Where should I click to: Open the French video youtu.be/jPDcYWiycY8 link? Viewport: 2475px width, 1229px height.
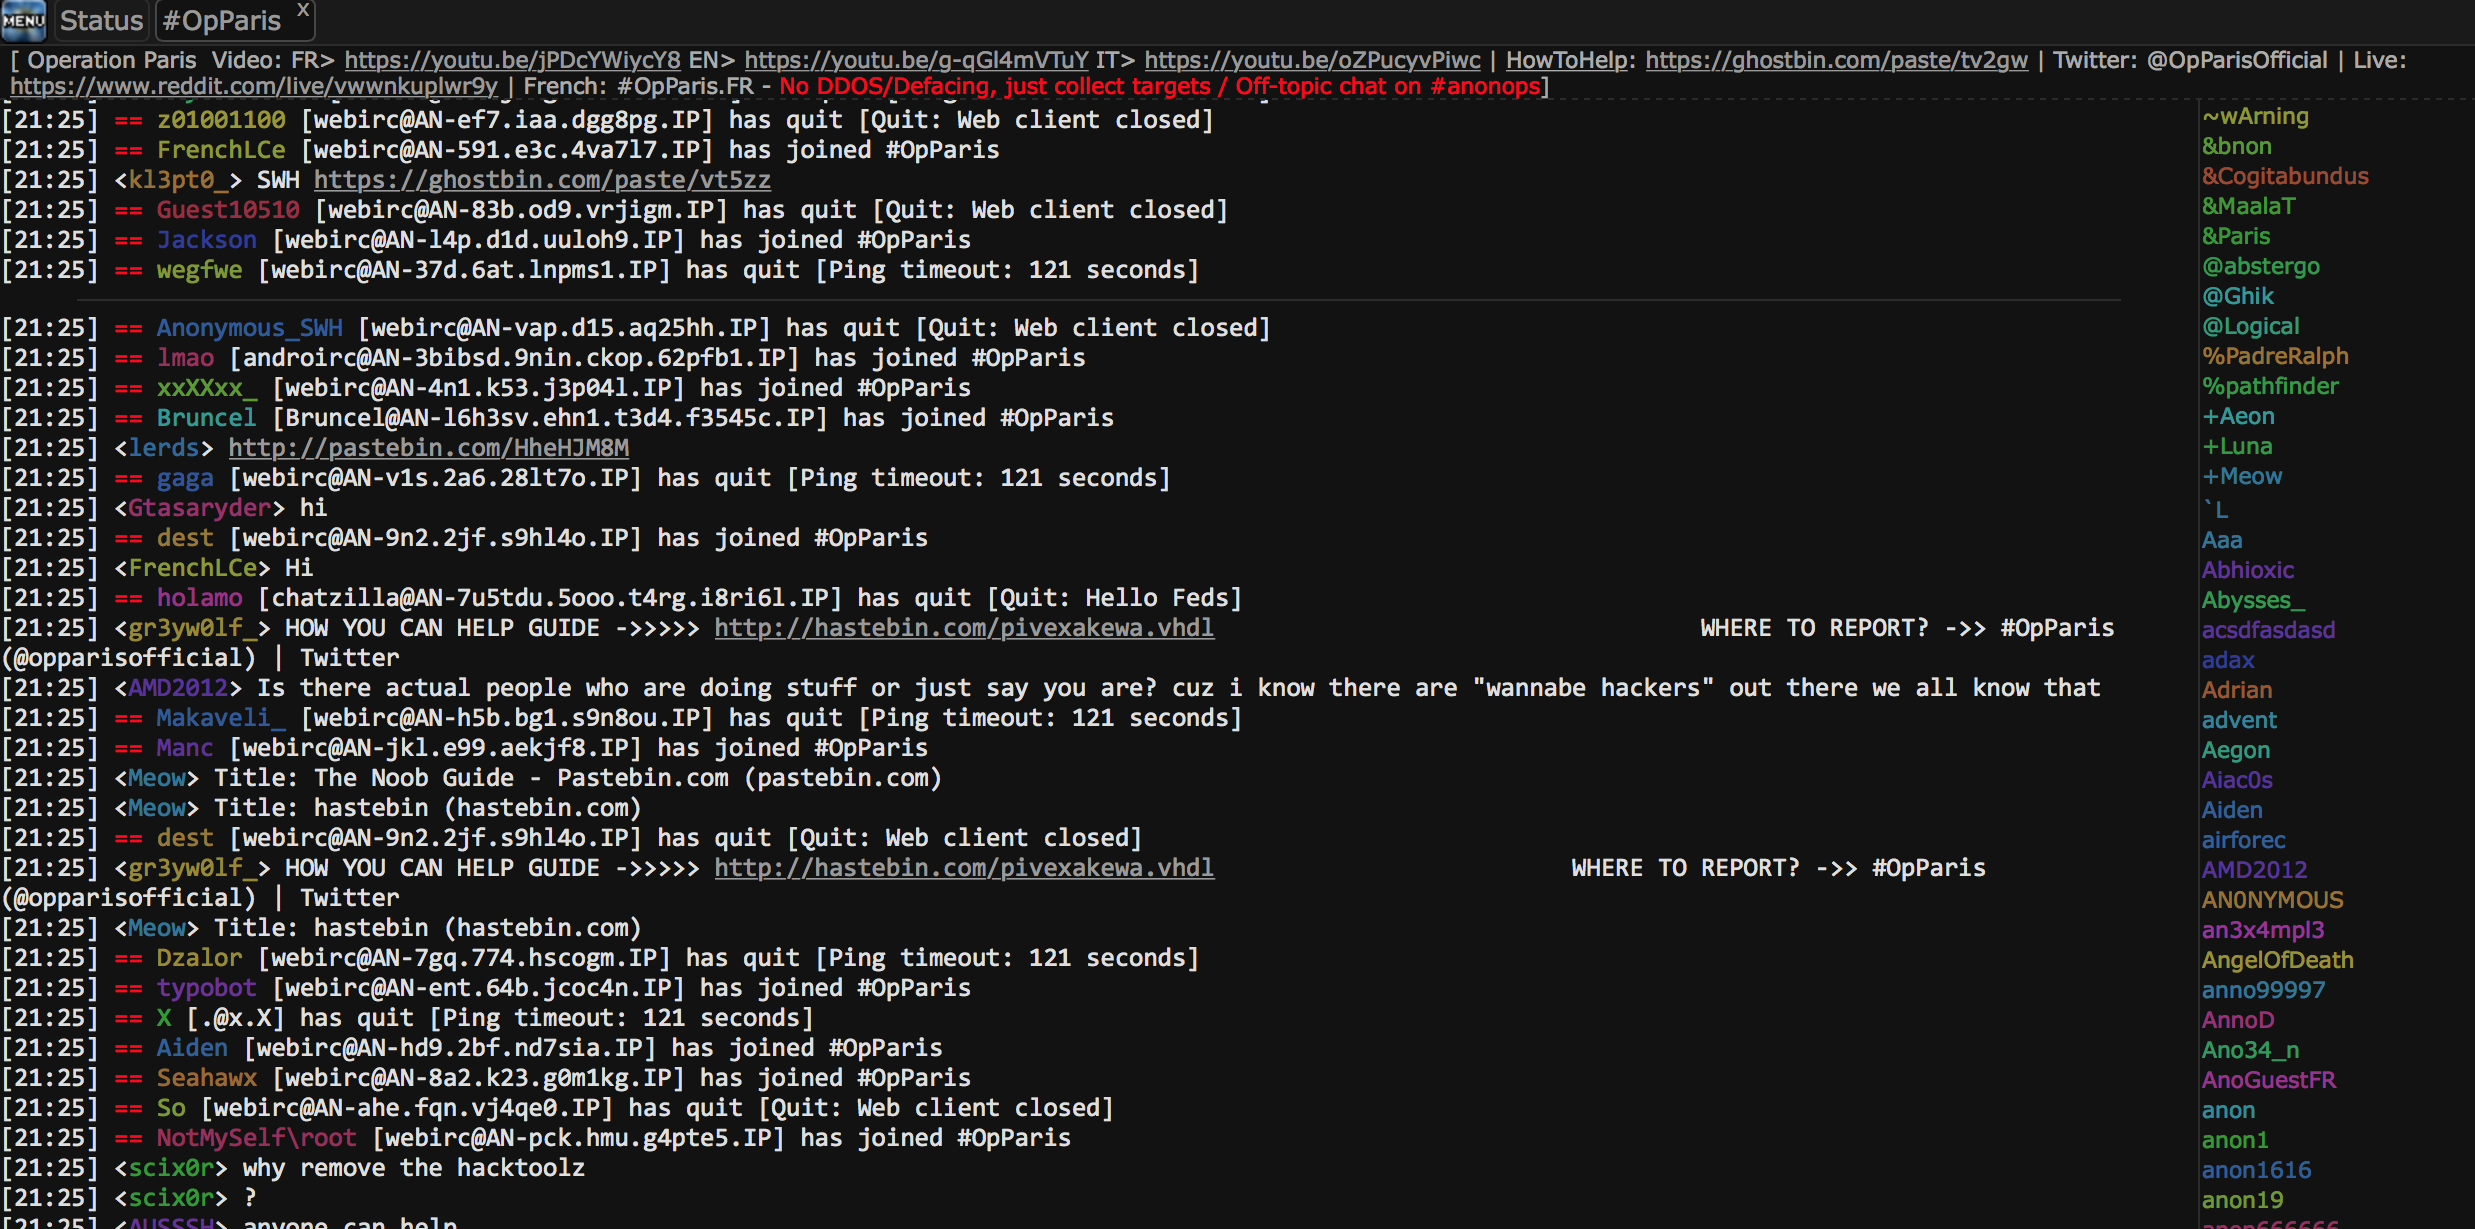pyautogui.click(x=512, y=60)
